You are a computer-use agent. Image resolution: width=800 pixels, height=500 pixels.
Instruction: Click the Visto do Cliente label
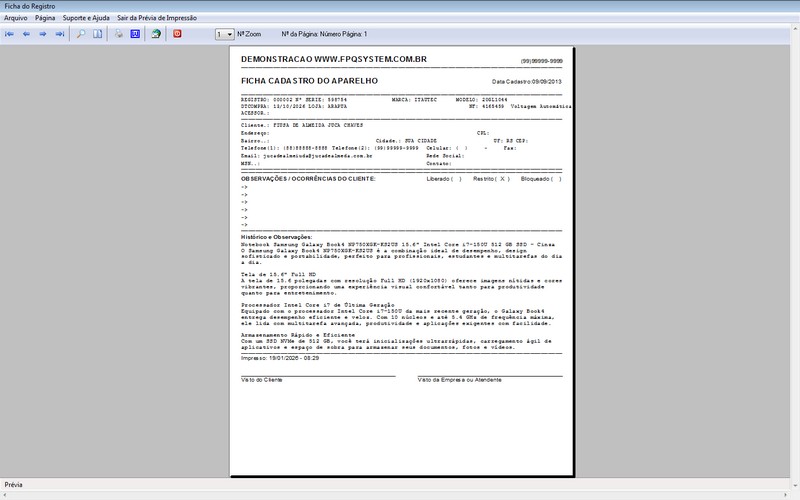[x=262, y=380]
